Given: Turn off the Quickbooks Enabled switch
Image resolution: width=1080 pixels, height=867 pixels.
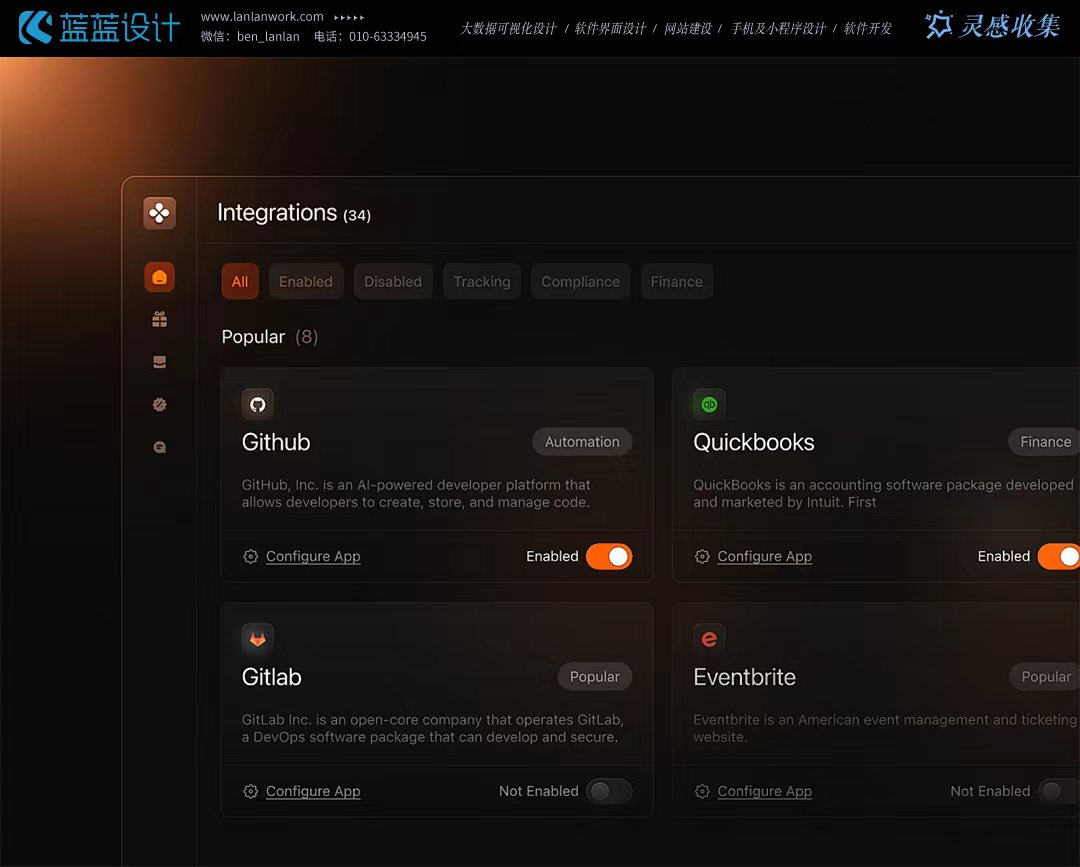Looking at the screenshot, I should 1058,556.
